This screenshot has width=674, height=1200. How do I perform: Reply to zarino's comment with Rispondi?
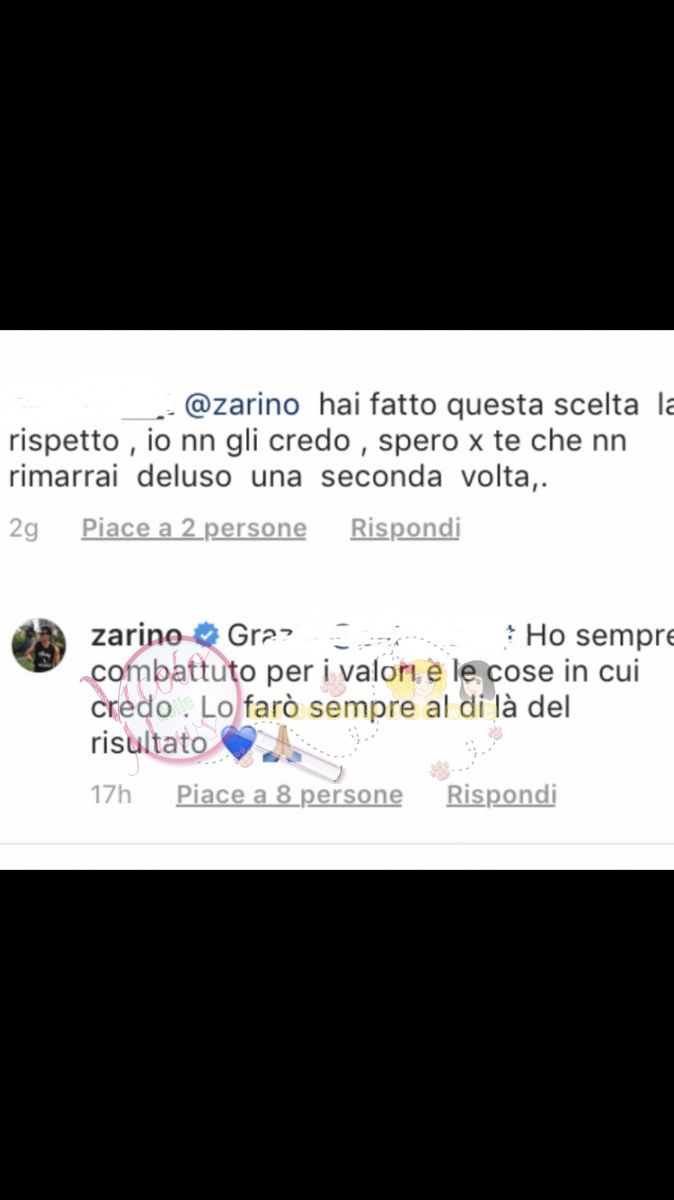(501, 795)
